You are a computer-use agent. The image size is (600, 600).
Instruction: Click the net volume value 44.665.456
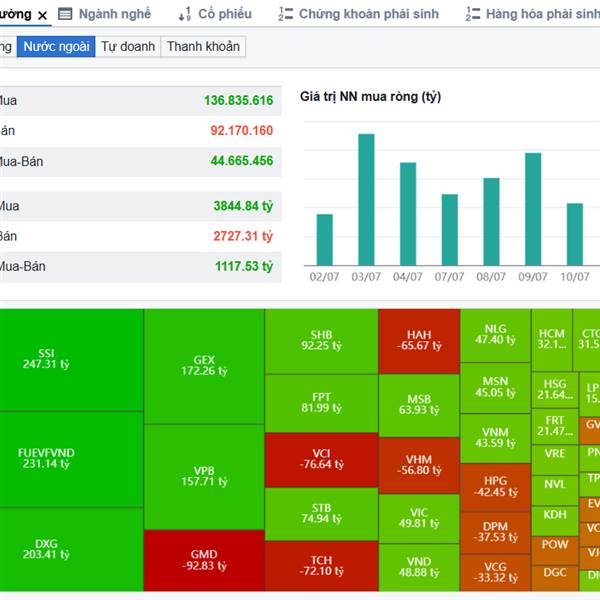click(242, 161)
